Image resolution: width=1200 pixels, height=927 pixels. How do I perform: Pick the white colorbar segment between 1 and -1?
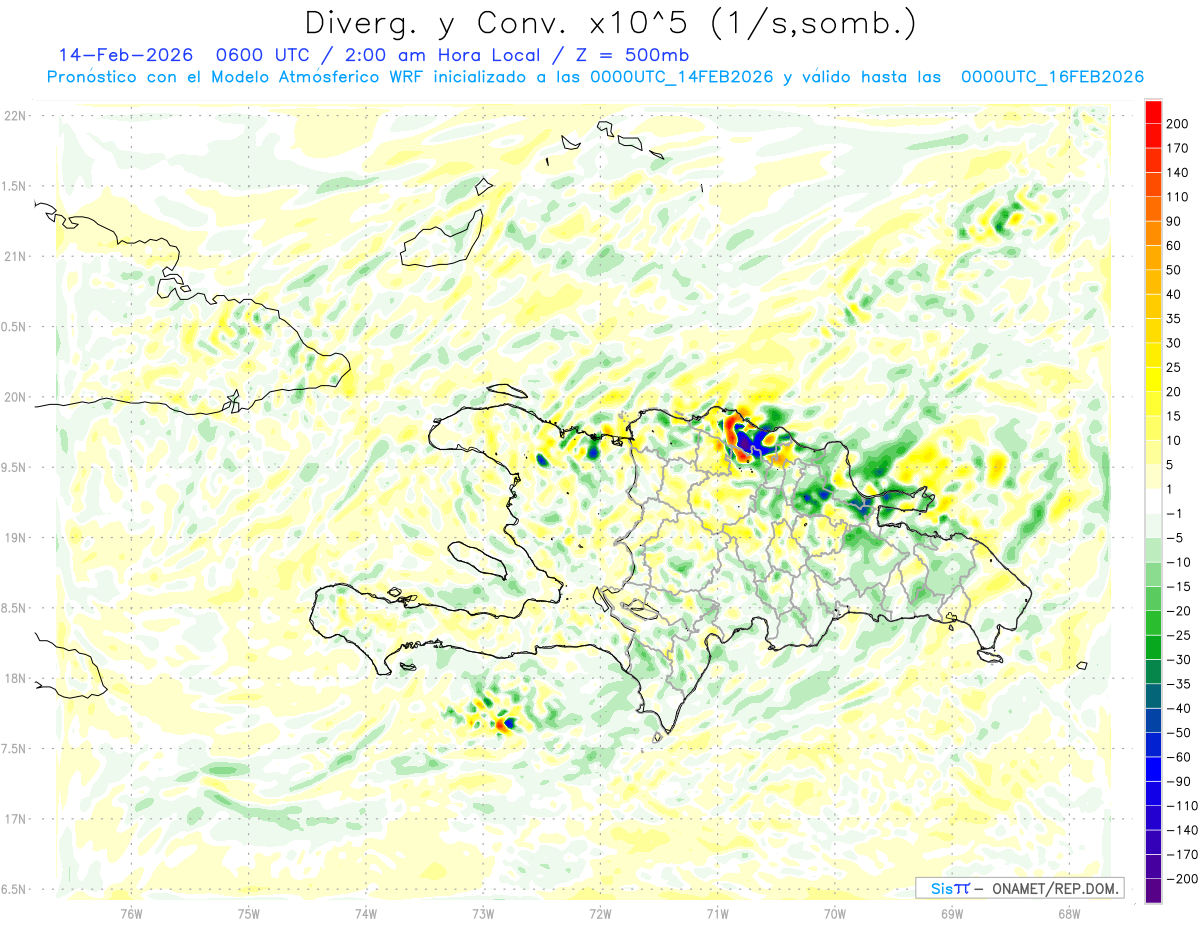coord(1154,502)
